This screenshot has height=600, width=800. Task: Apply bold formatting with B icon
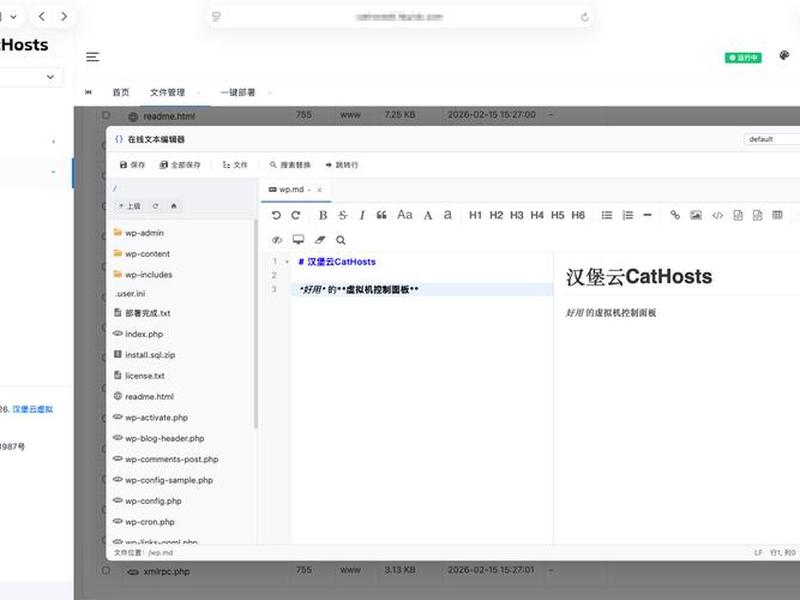[x=322, y=215]
